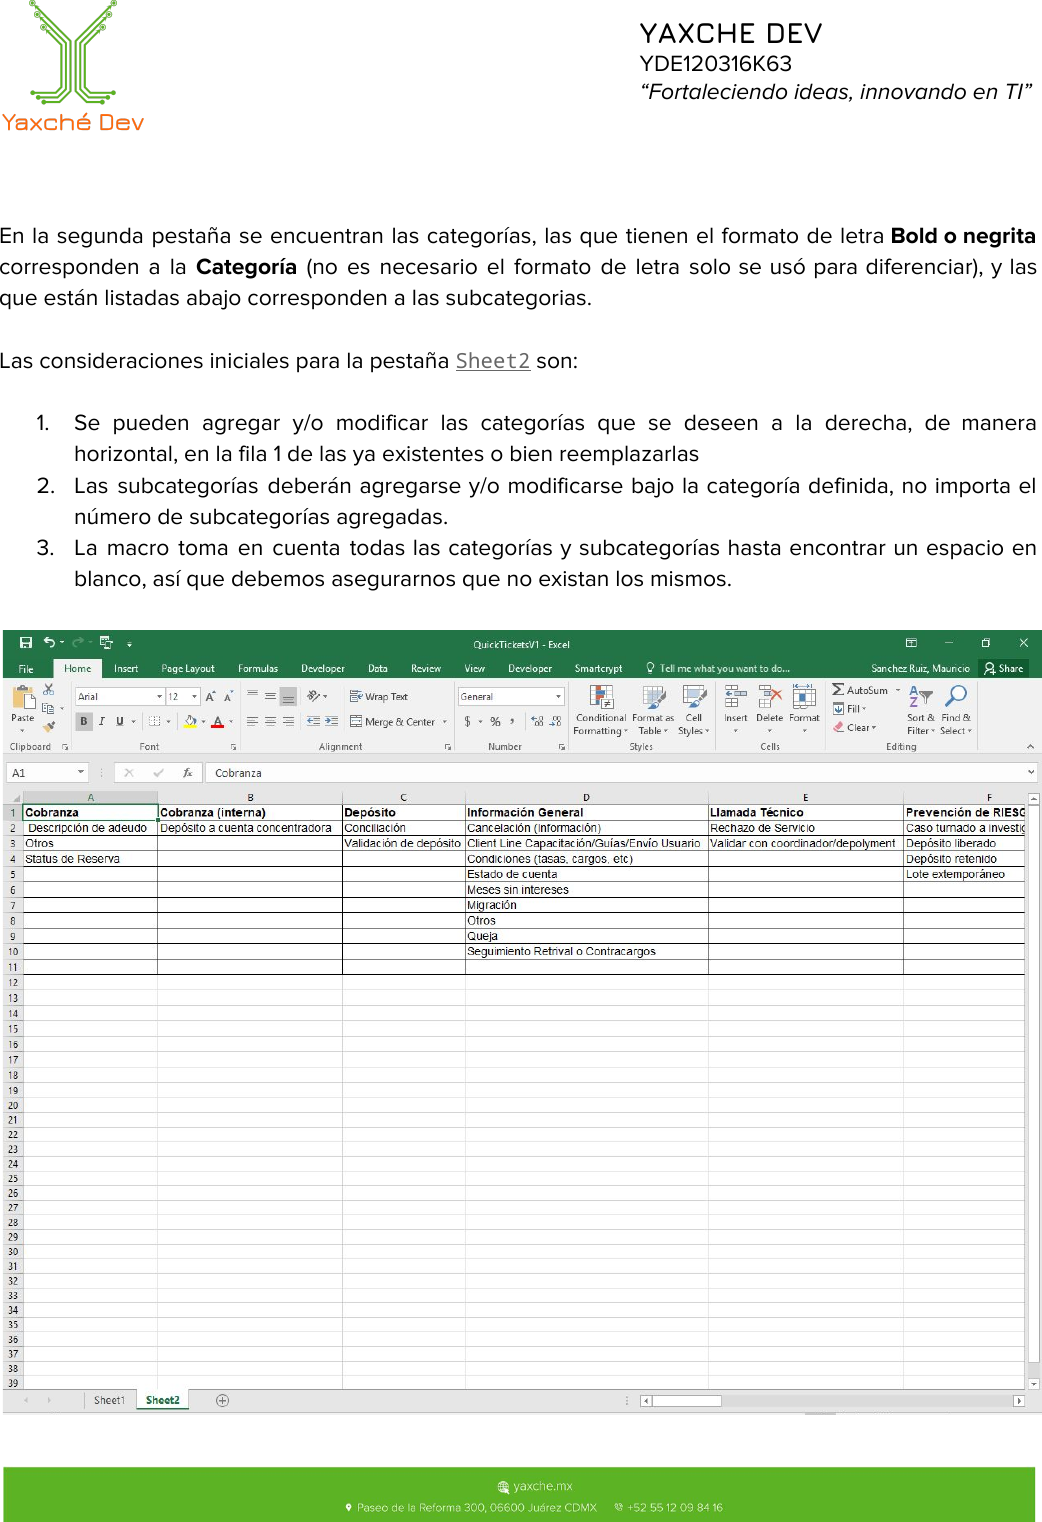Screen dimensions: 1042x1522
Task: Switch to Page Layout ribbon tab
Action: 188,668
